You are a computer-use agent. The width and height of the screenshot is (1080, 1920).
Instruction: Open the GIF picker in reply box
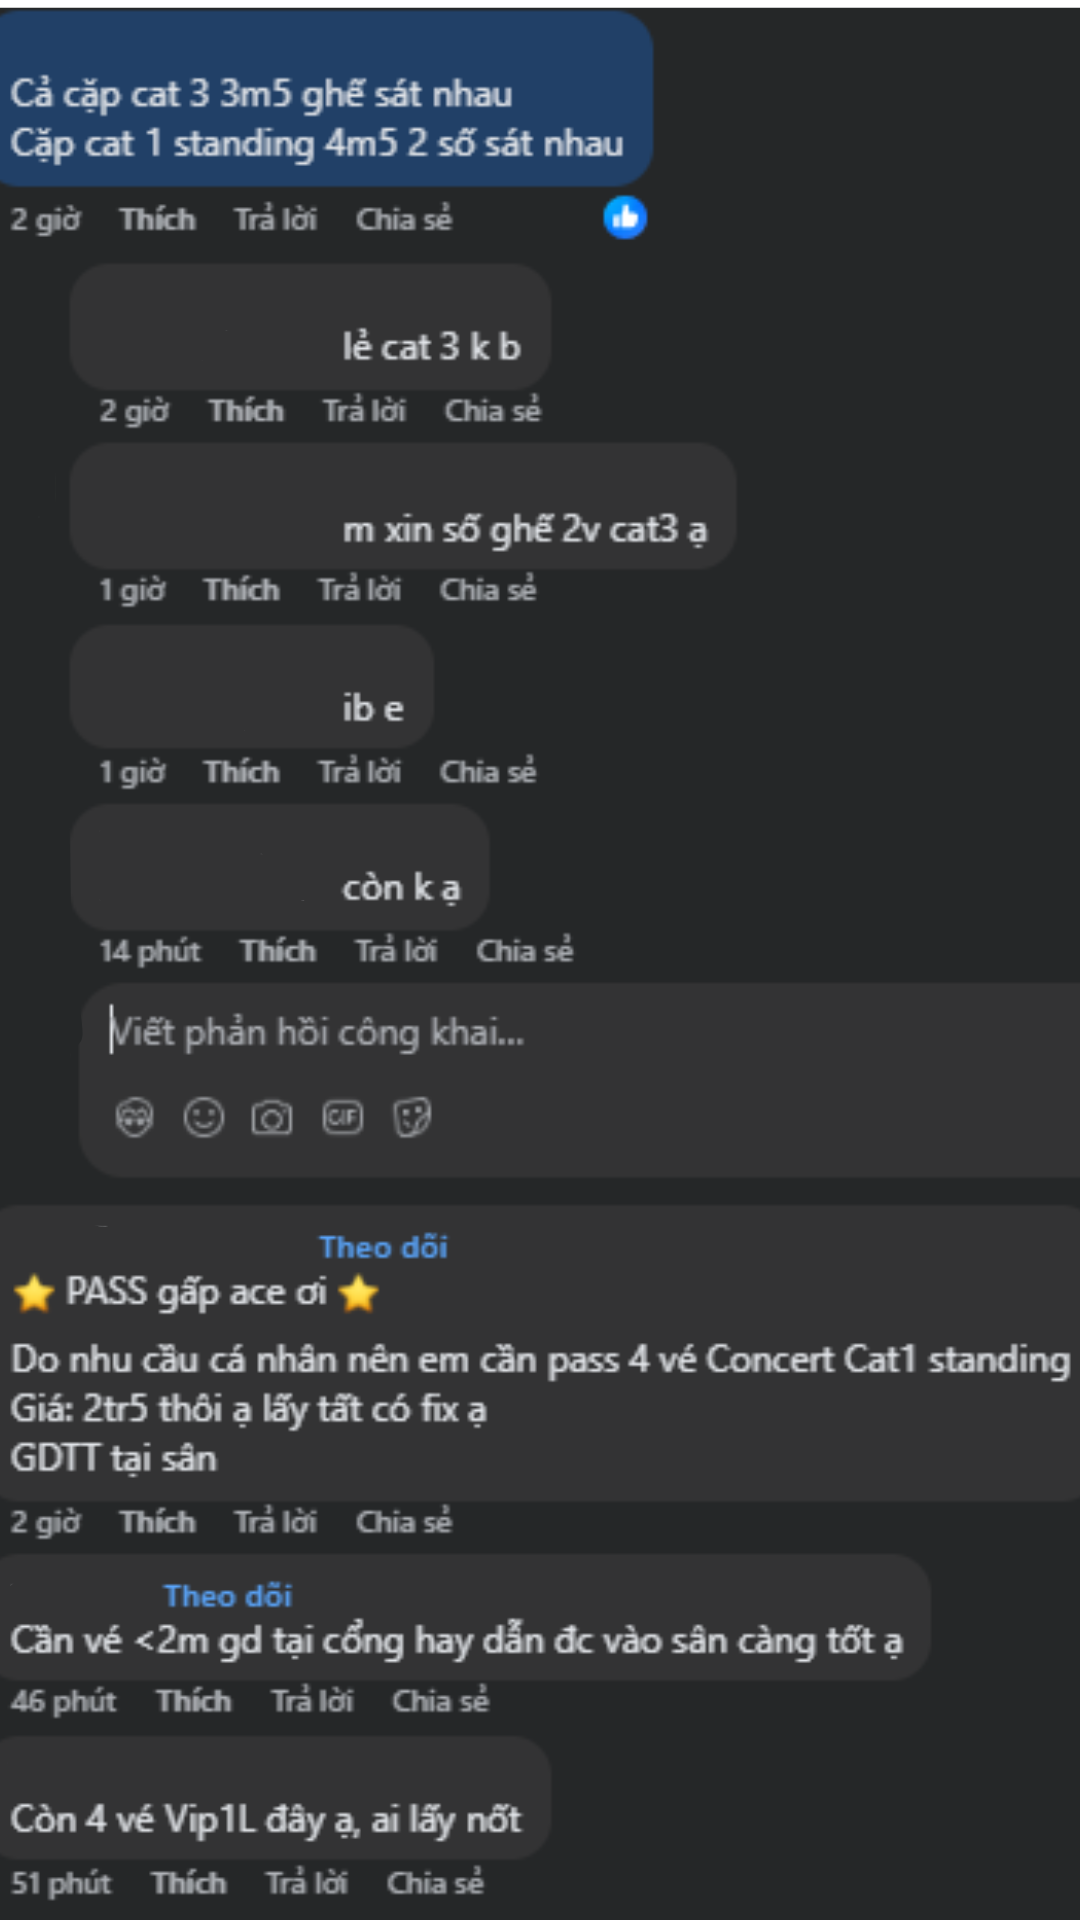pyautogui.click(x=342, y=1117)
